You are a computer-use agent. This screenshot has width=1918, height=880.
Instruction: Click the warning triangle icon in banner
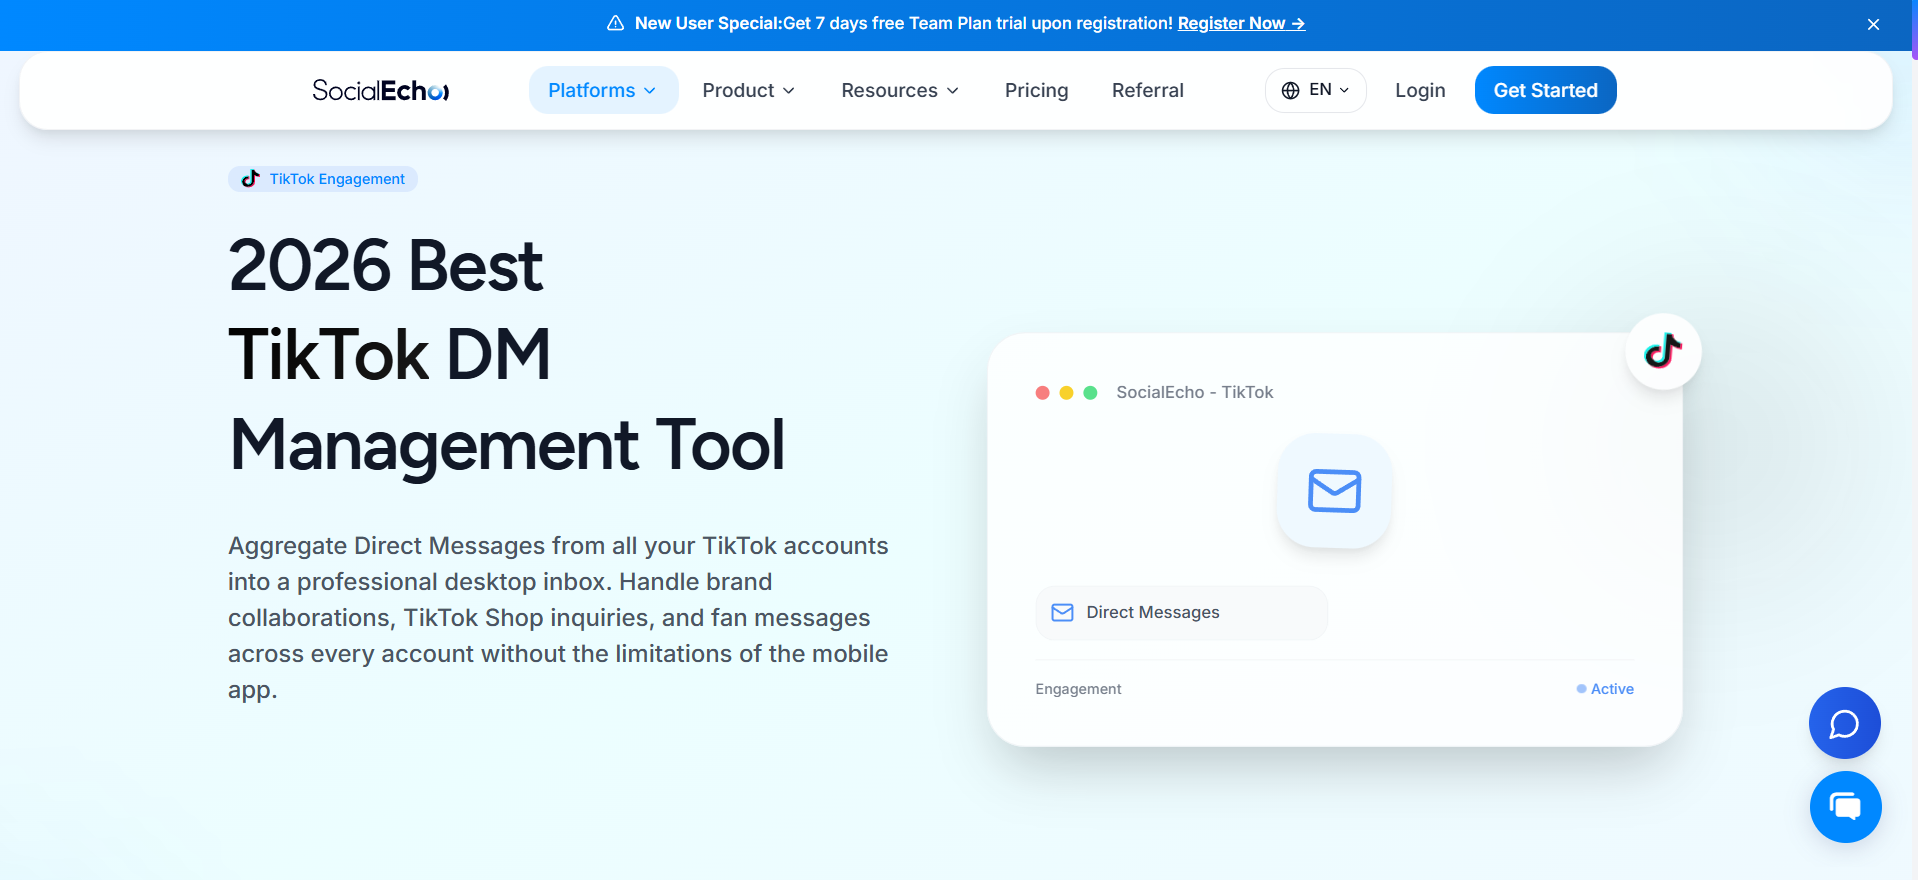616,23
